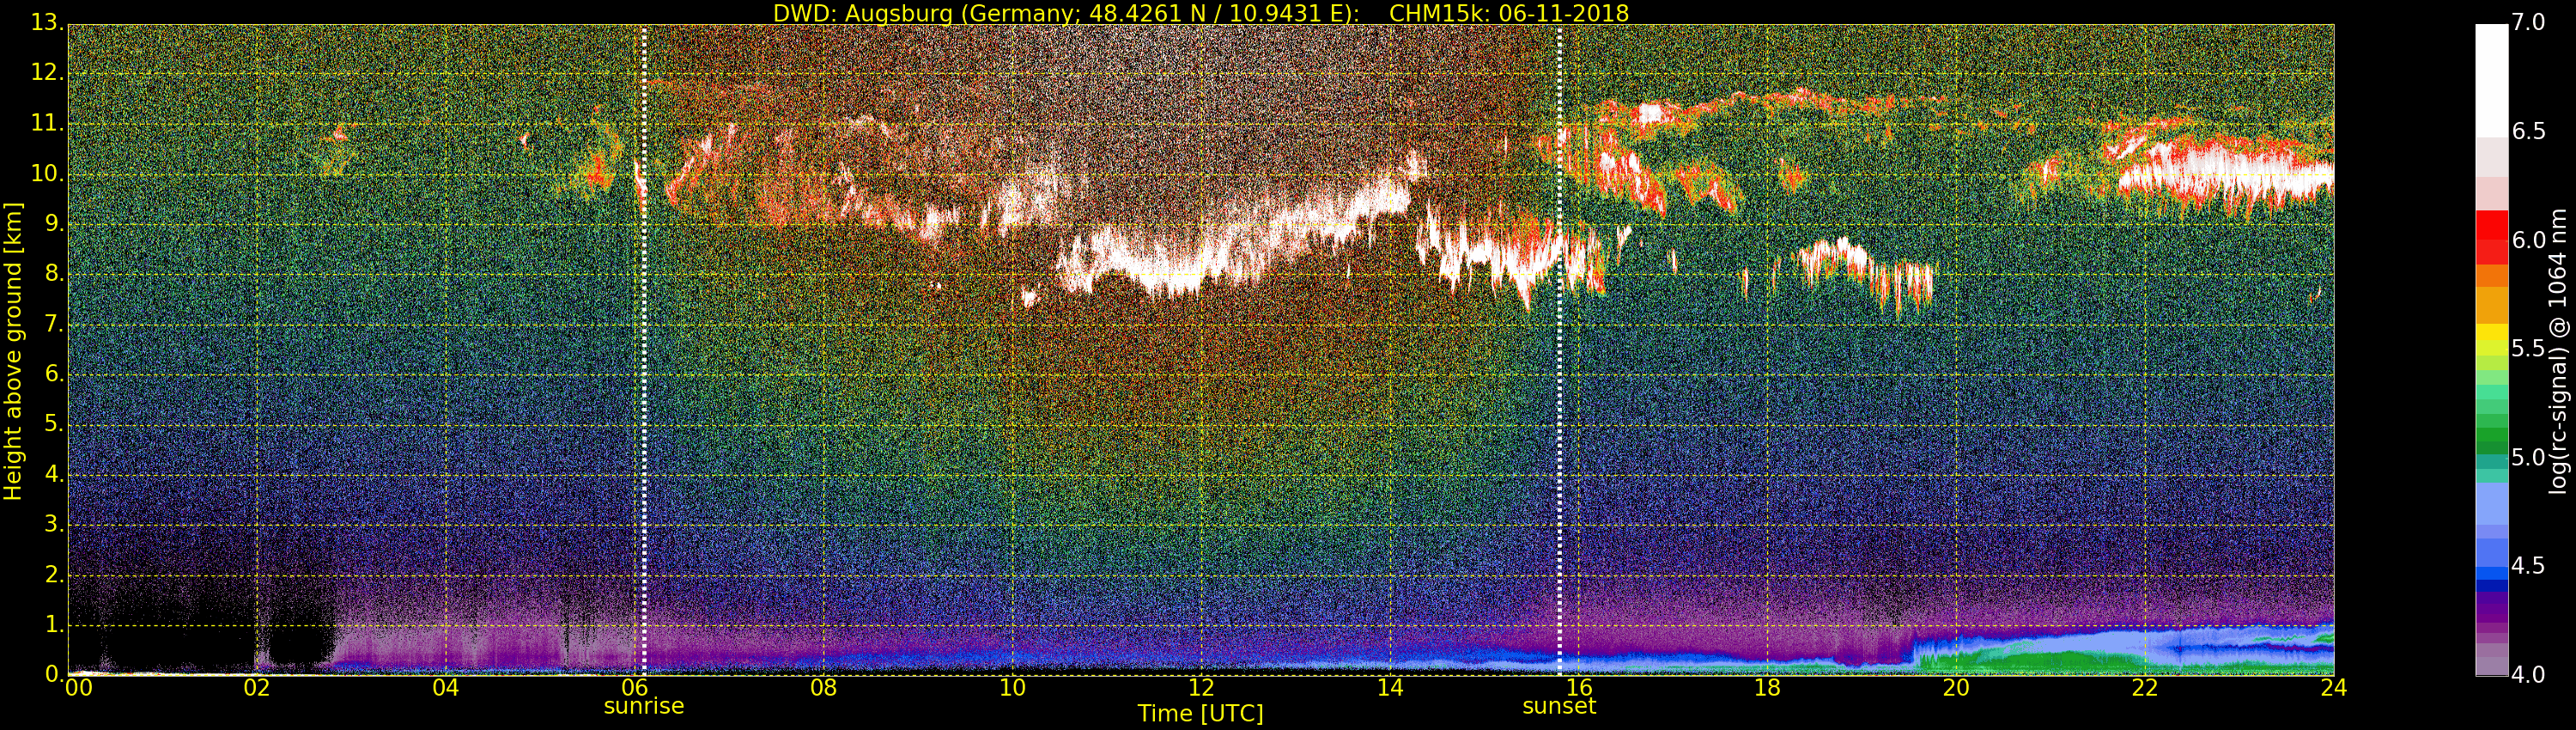The height and width of the screenshot is (730, 2576).
Task: Click the 10 km tick on the height axis
Action: point(46,173)
